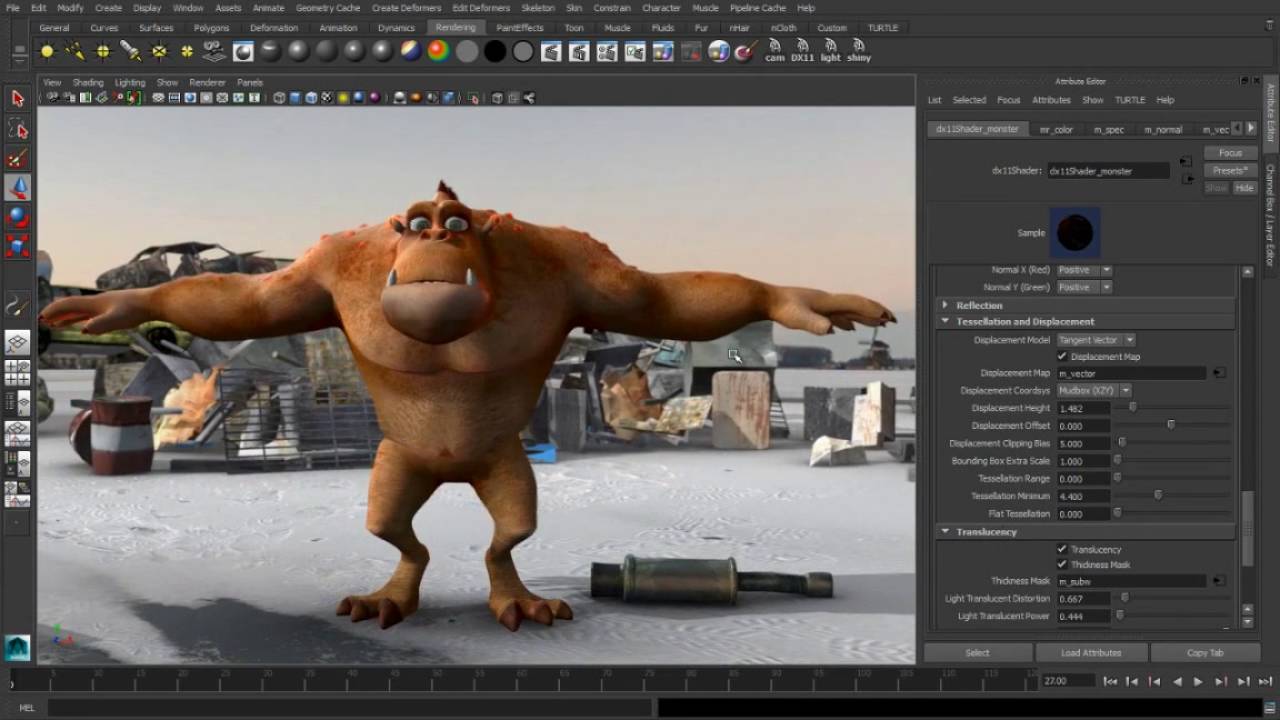
Task: Collapse Tessellation and Displacement section
Action: [945, 322]
